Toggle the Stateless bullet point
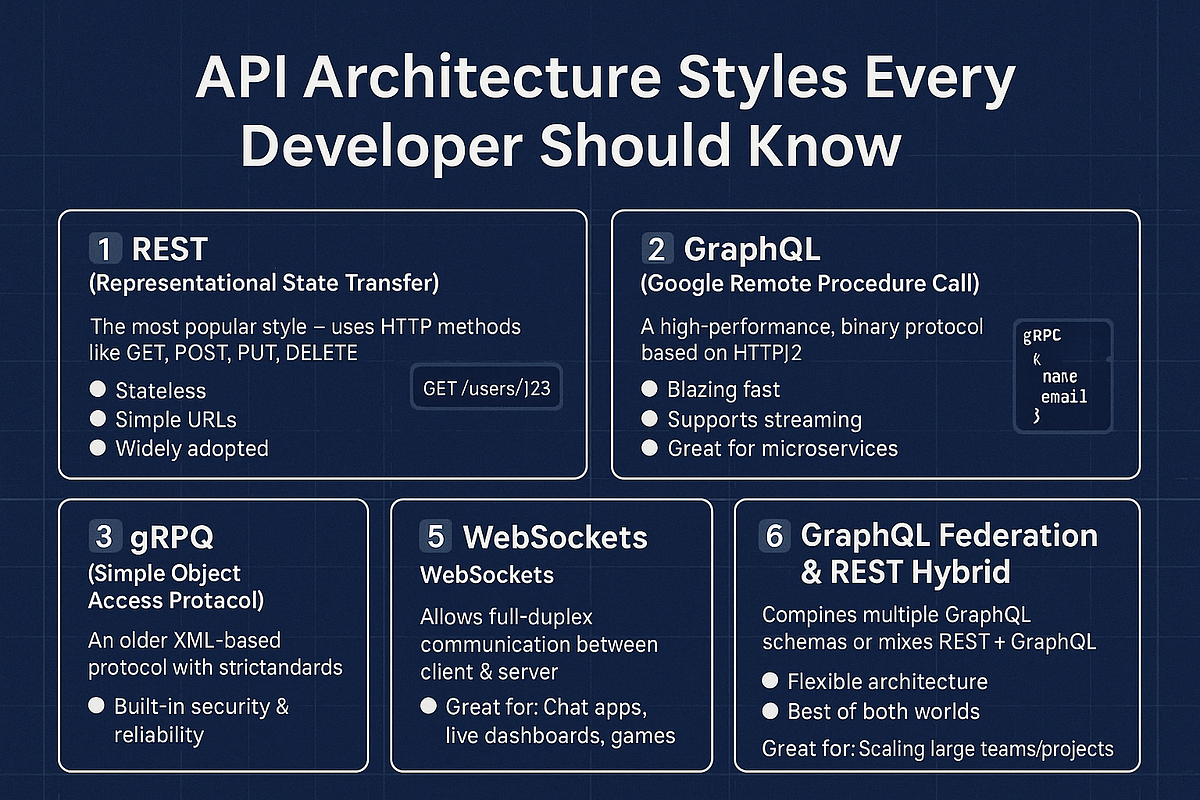 point(97,390)
